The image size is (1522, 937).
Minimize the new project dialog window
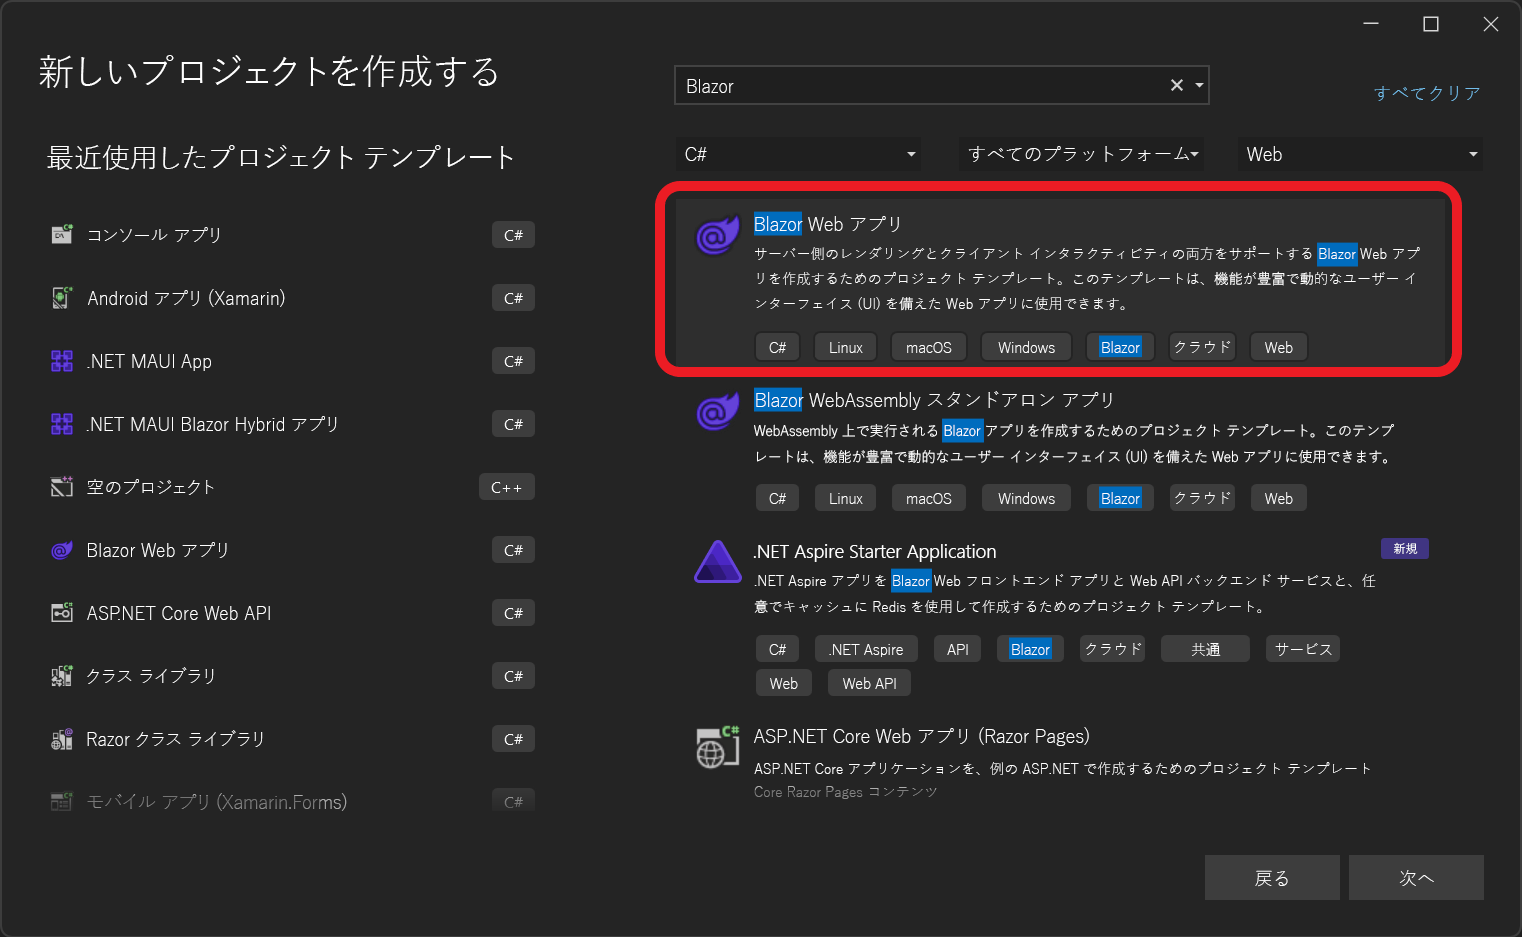[1371, 24]
